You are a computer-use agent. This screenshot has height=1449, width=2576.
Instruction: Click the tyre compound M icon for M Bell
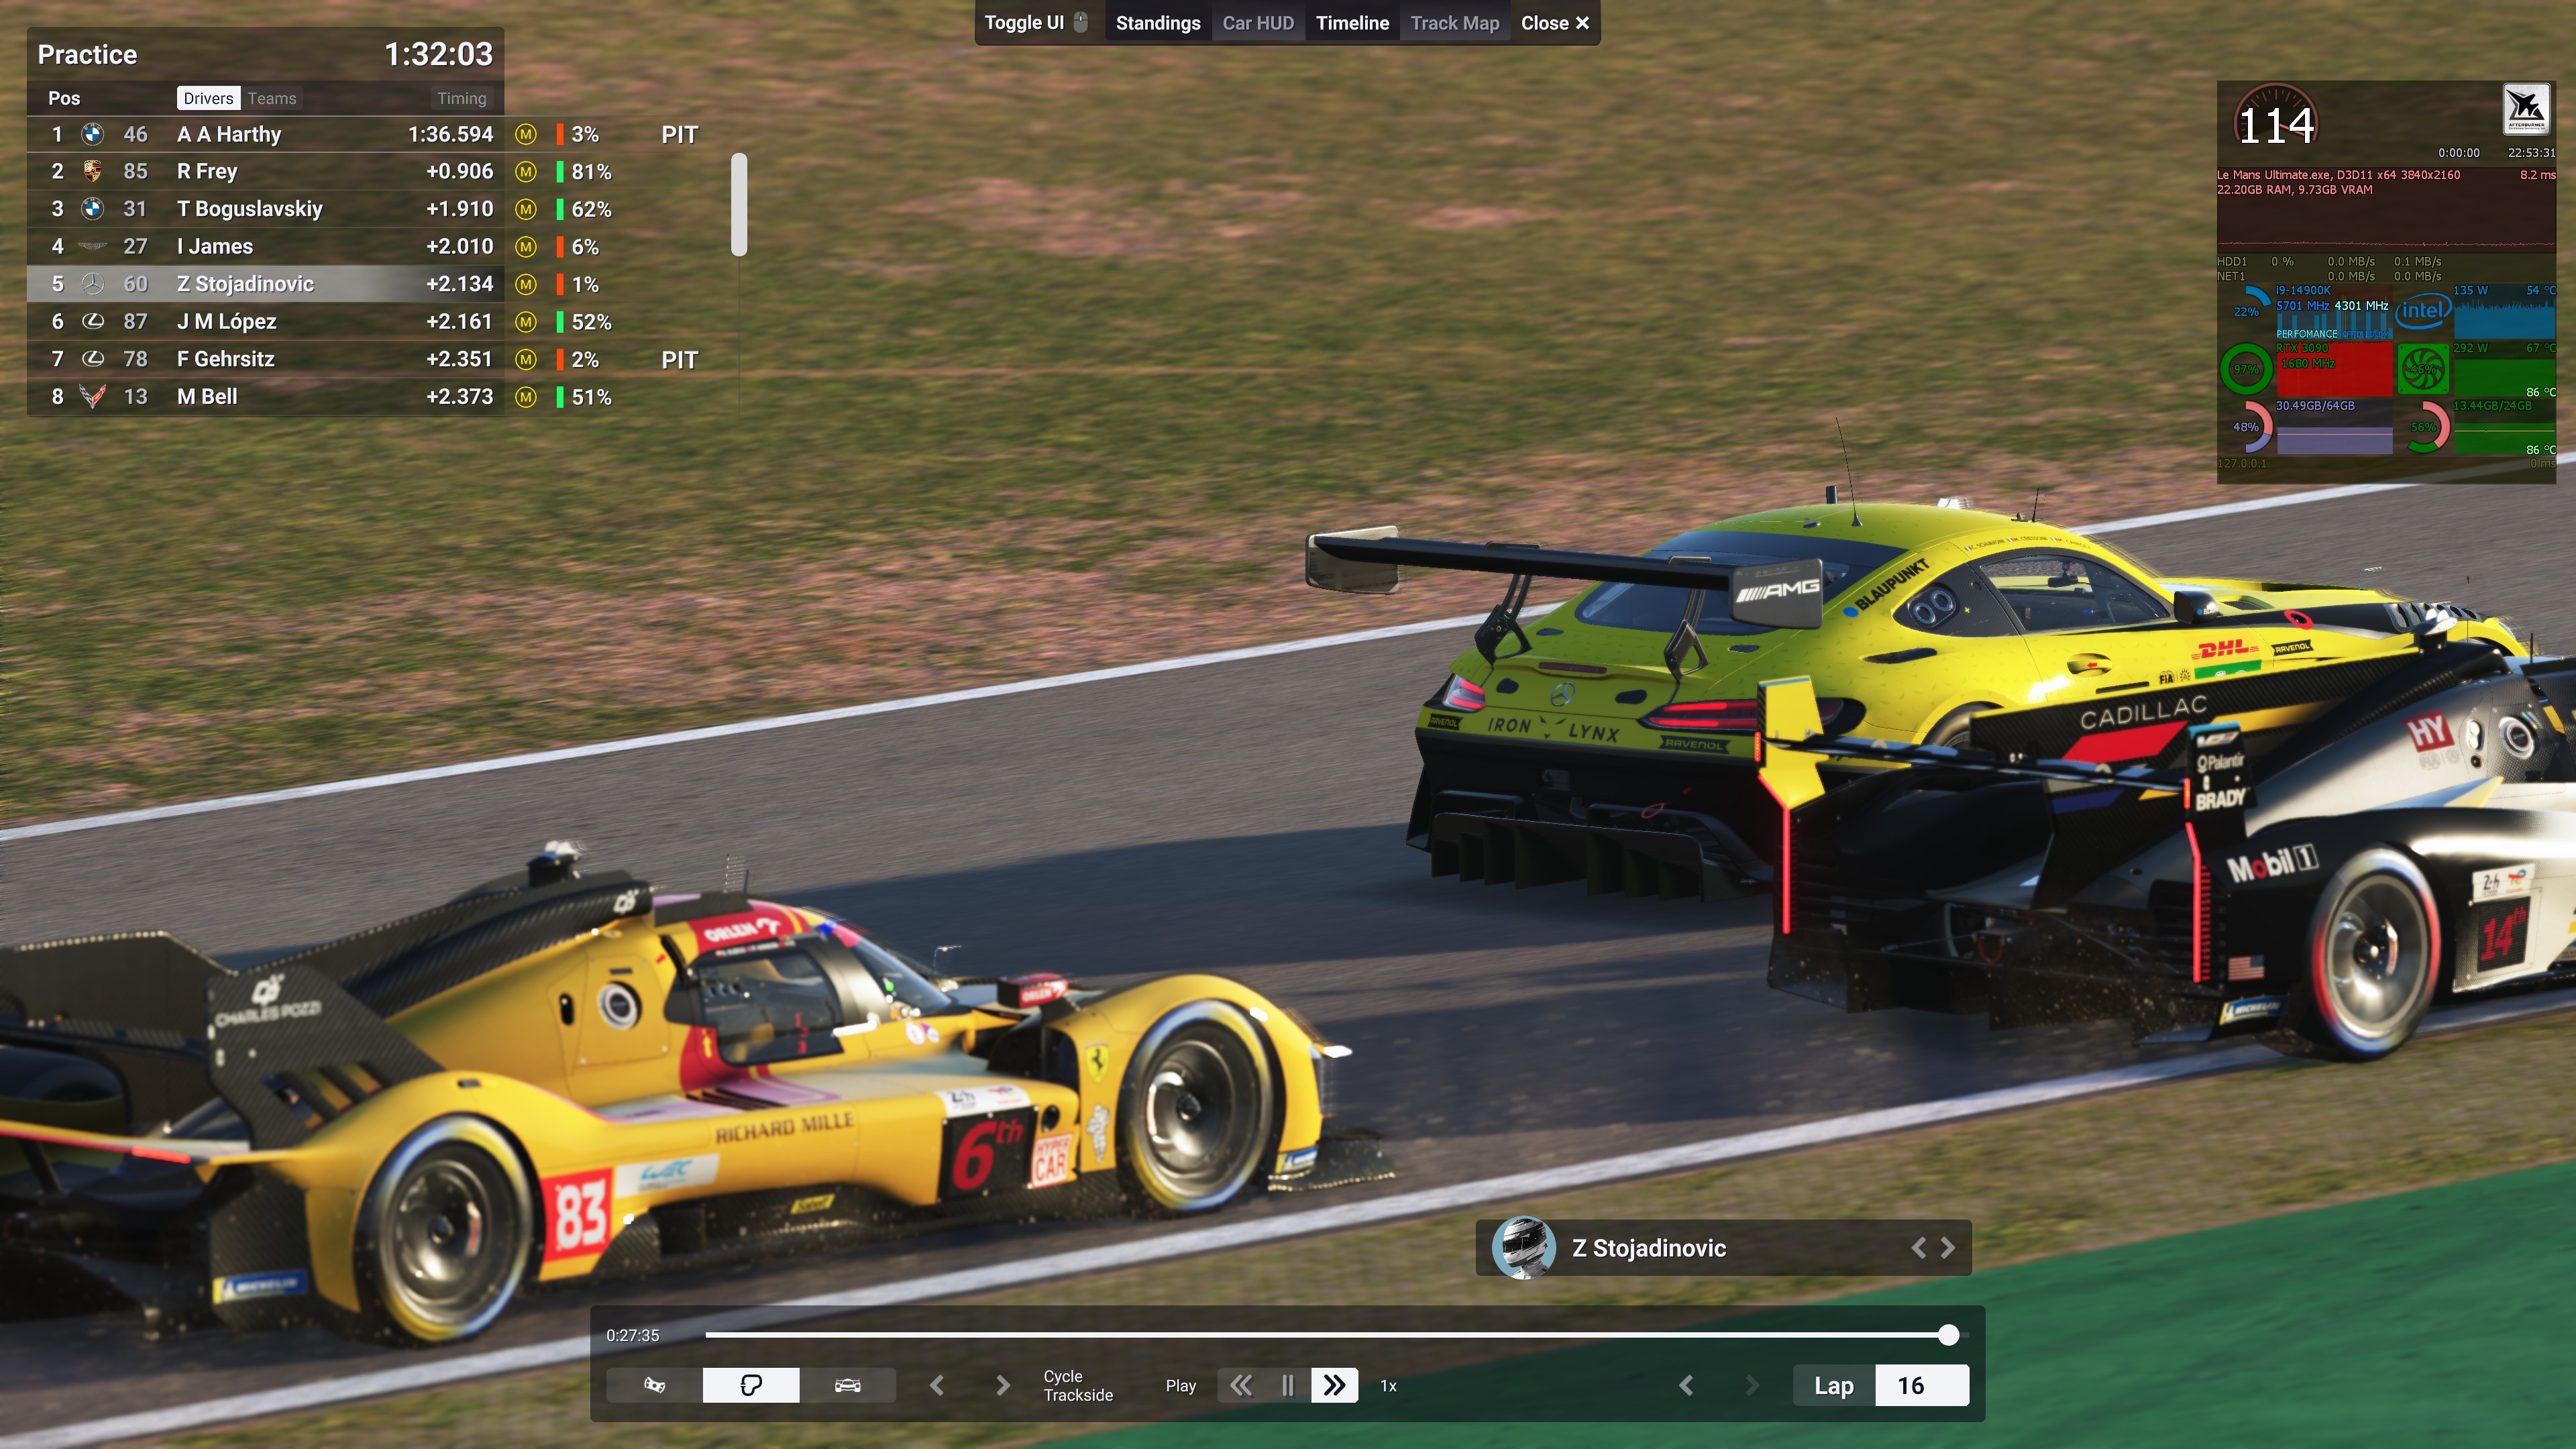tap(526, 397)
